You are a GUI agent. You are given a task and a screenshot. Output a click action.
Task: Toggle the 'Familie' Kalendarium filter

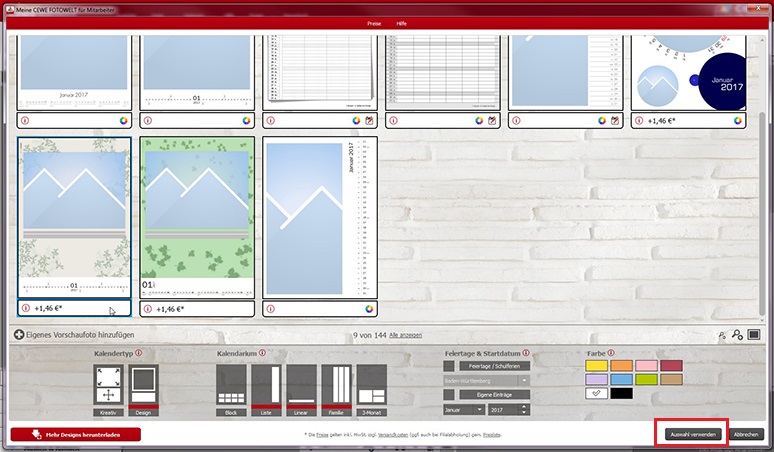coord(336,390)
